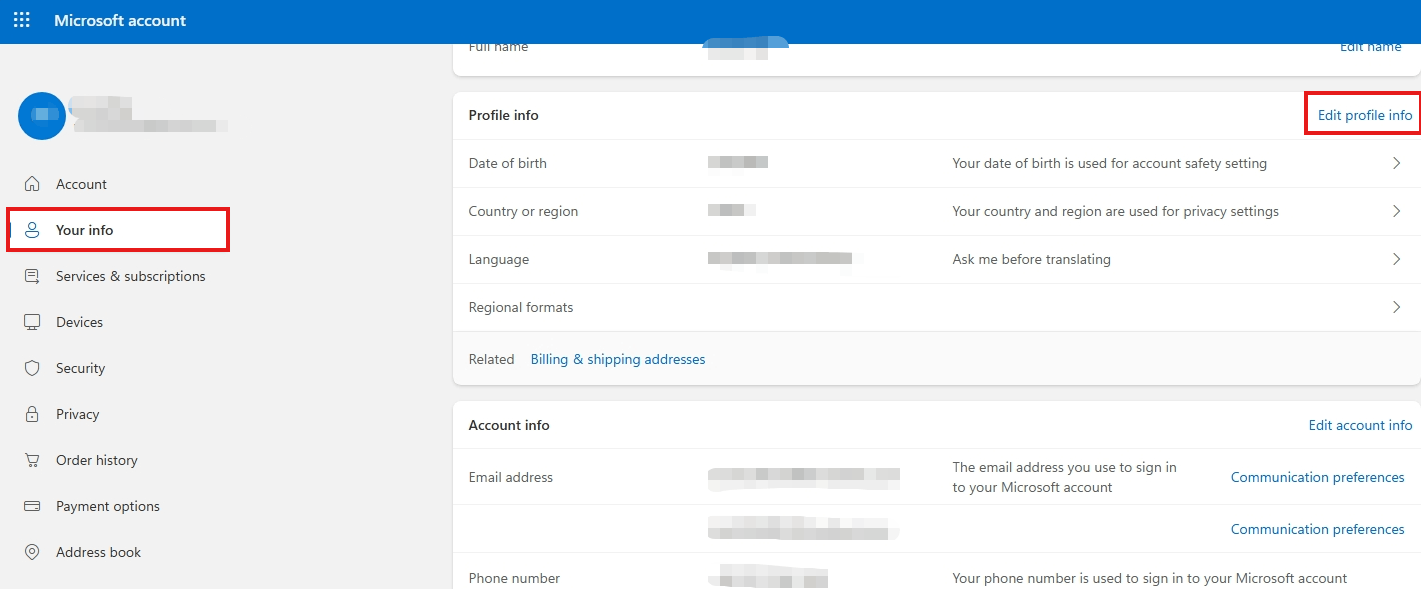Open the Address book
Viewport: 1421px width, 589px height.
tap(98, 552)
